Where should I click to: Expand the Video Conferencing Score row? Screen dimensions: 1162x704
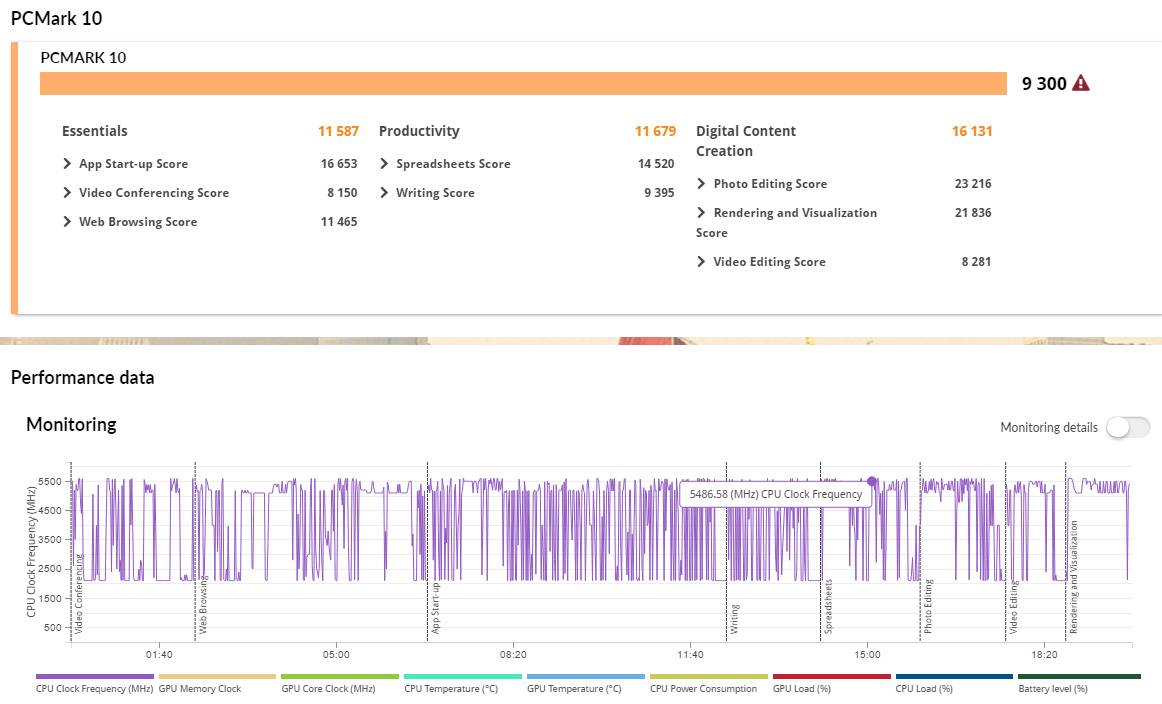(68, 193)
